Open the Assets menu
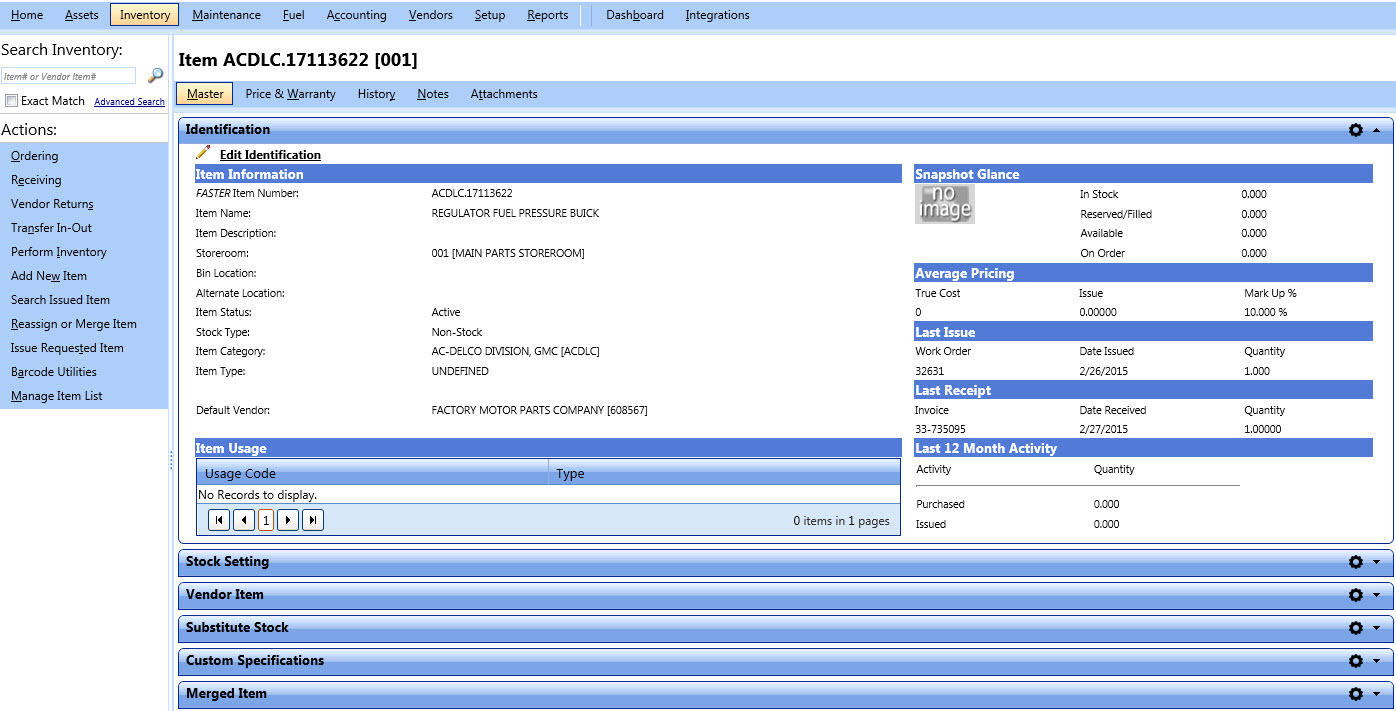This screenshot has width=1396, height=711. (x=82, y=15)
